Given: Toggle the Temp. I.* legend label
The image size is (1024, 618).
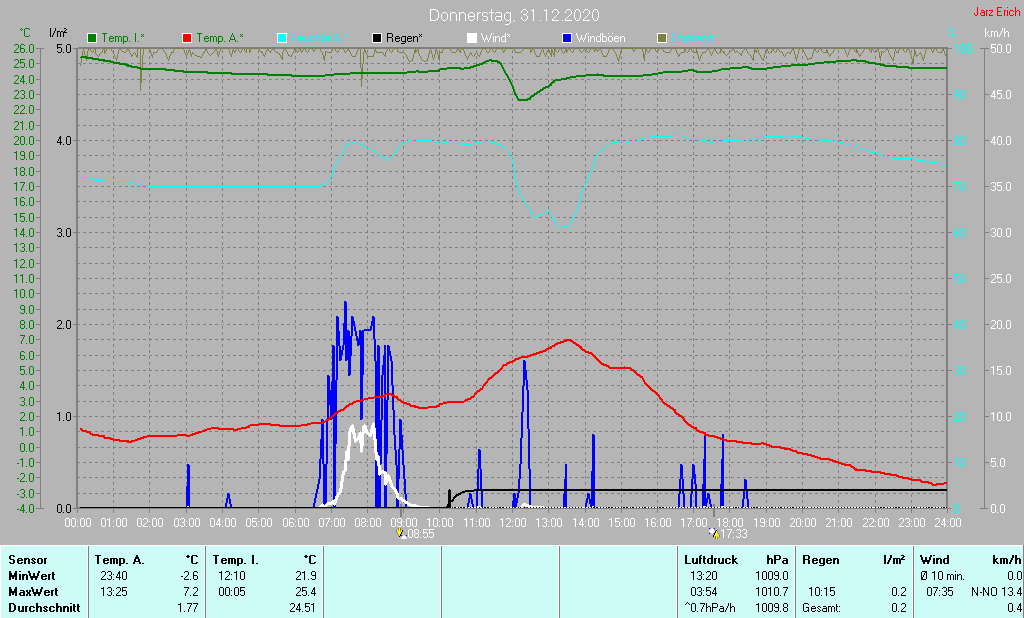Looking at the screenshot, I should coord(123,39).
